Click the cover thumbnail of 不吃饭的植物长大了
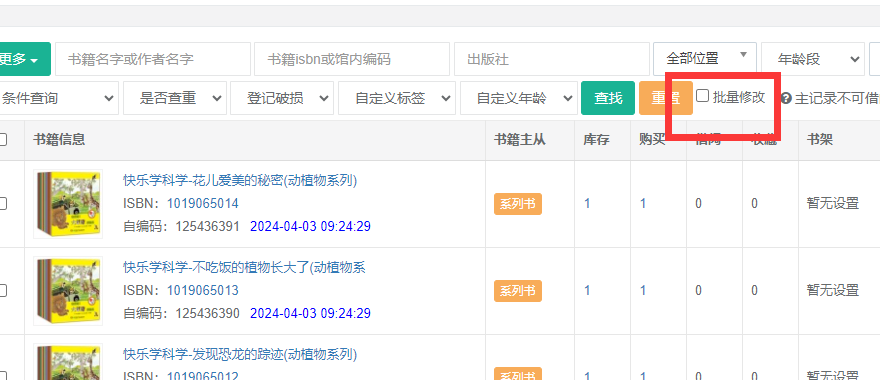 [68, 291]
